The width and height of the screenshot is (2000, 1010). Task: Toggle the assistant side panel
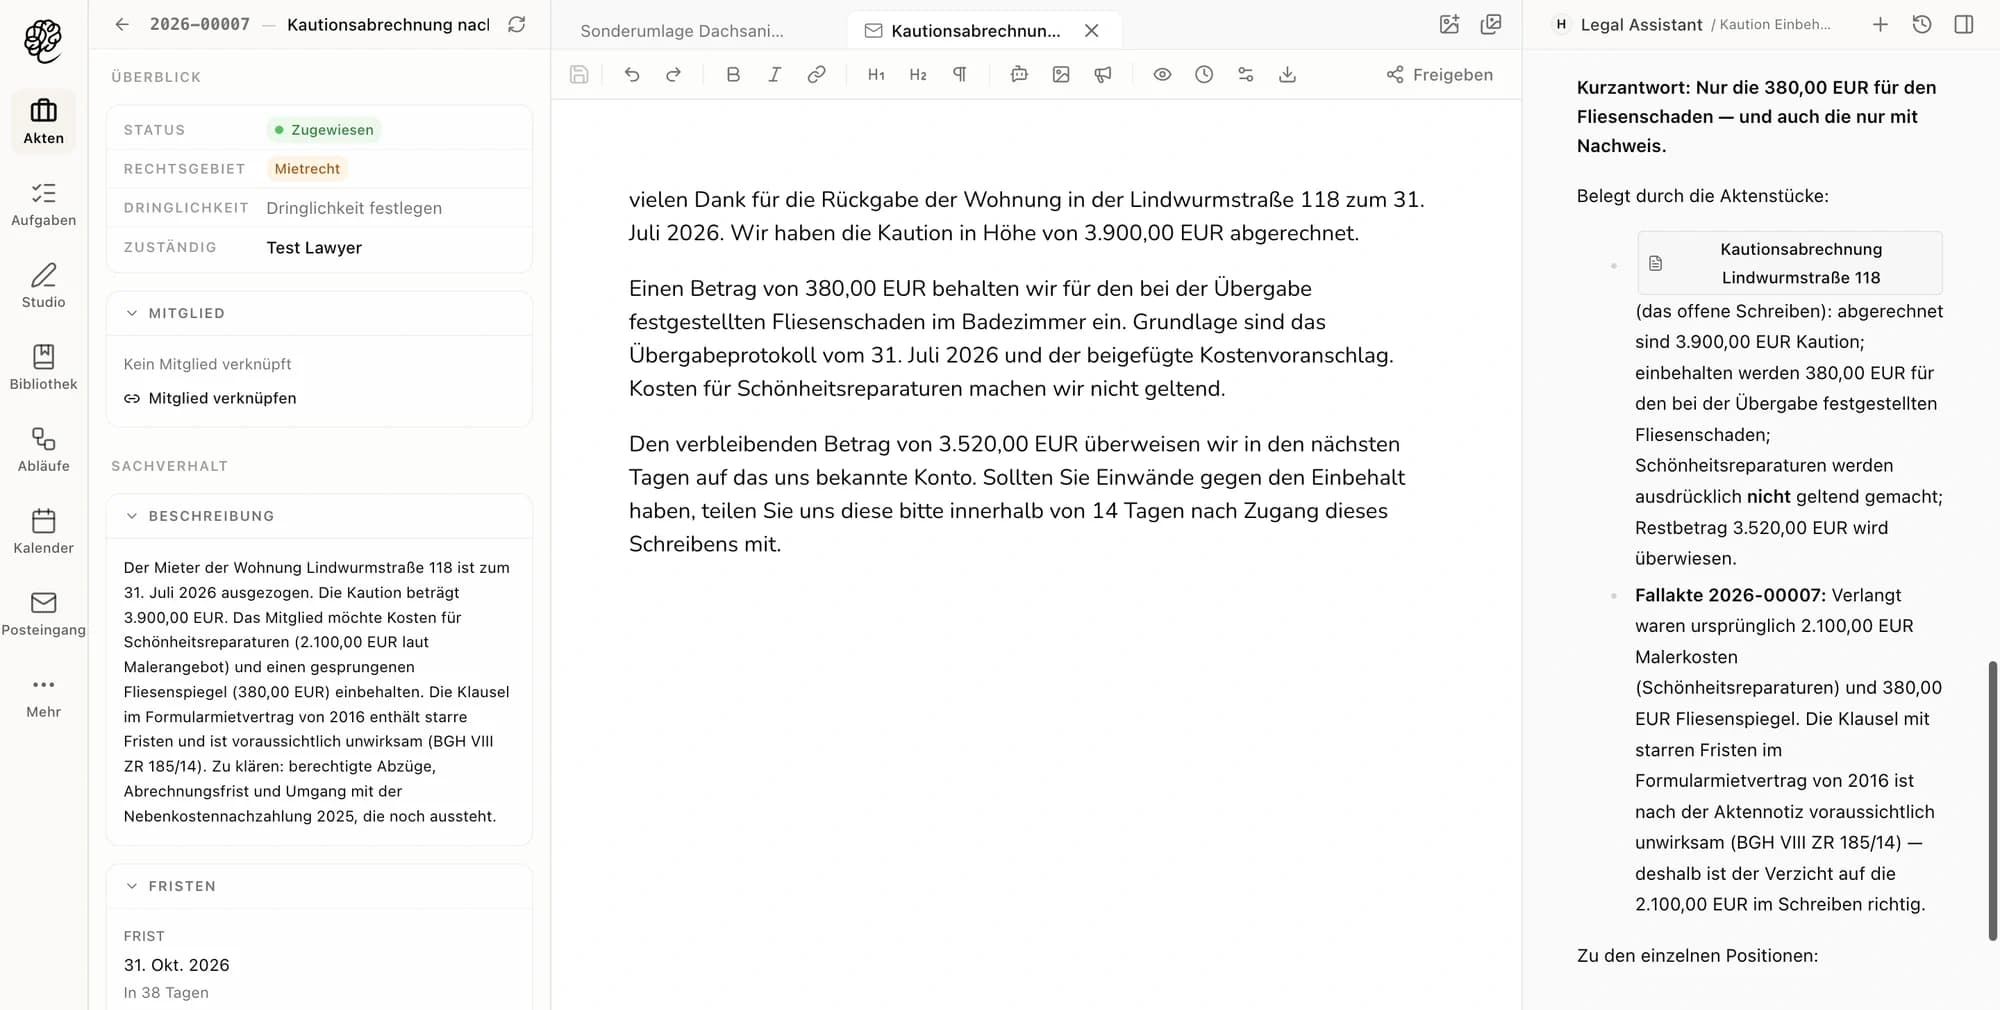(1964, 24)
